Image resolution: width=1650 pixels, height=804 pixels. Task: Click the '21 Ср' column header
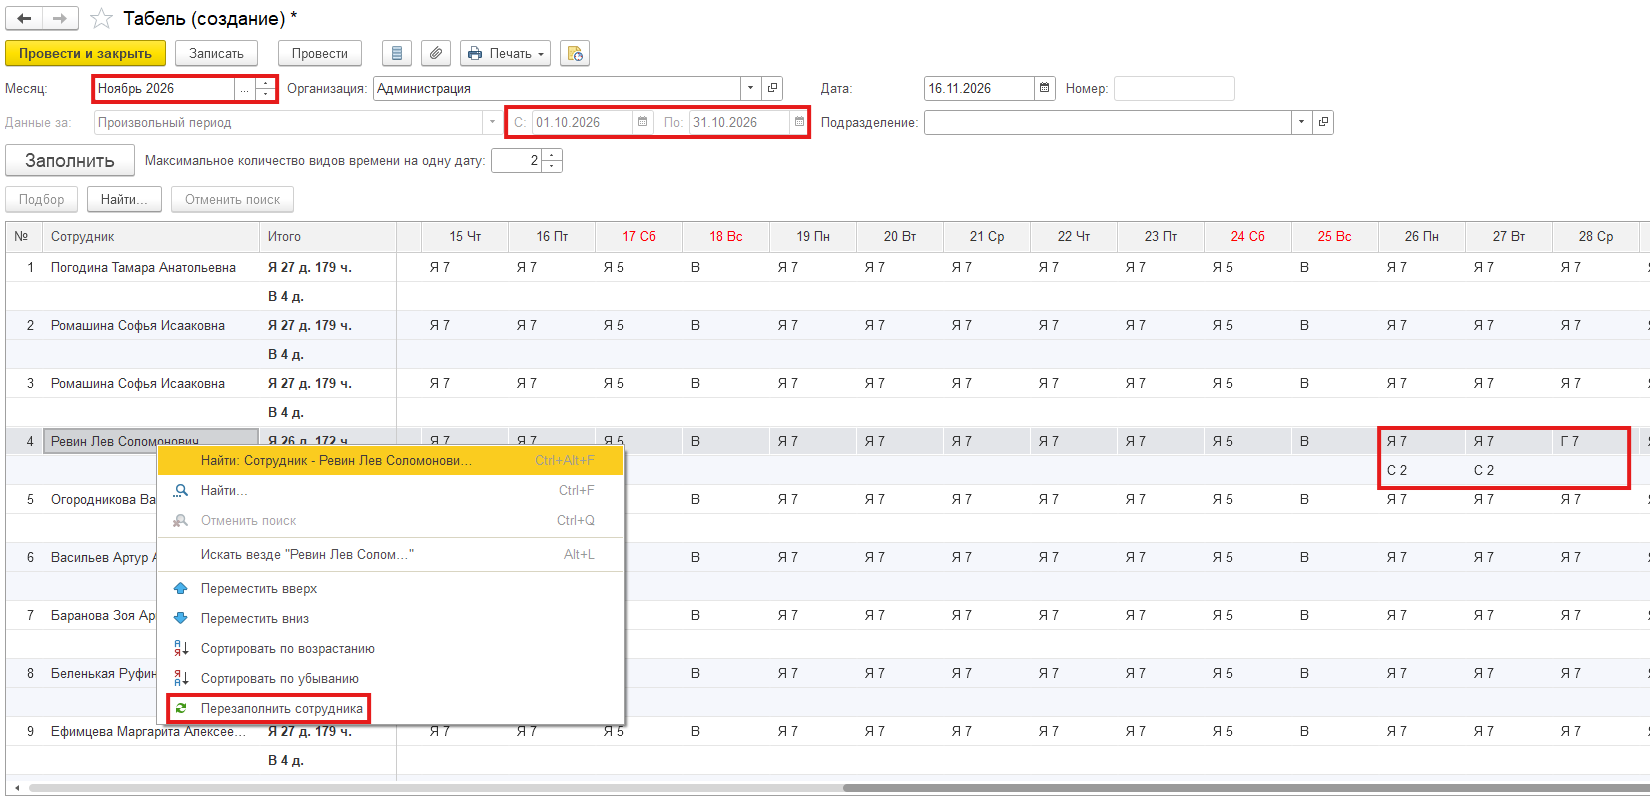[x=987, y=237]
